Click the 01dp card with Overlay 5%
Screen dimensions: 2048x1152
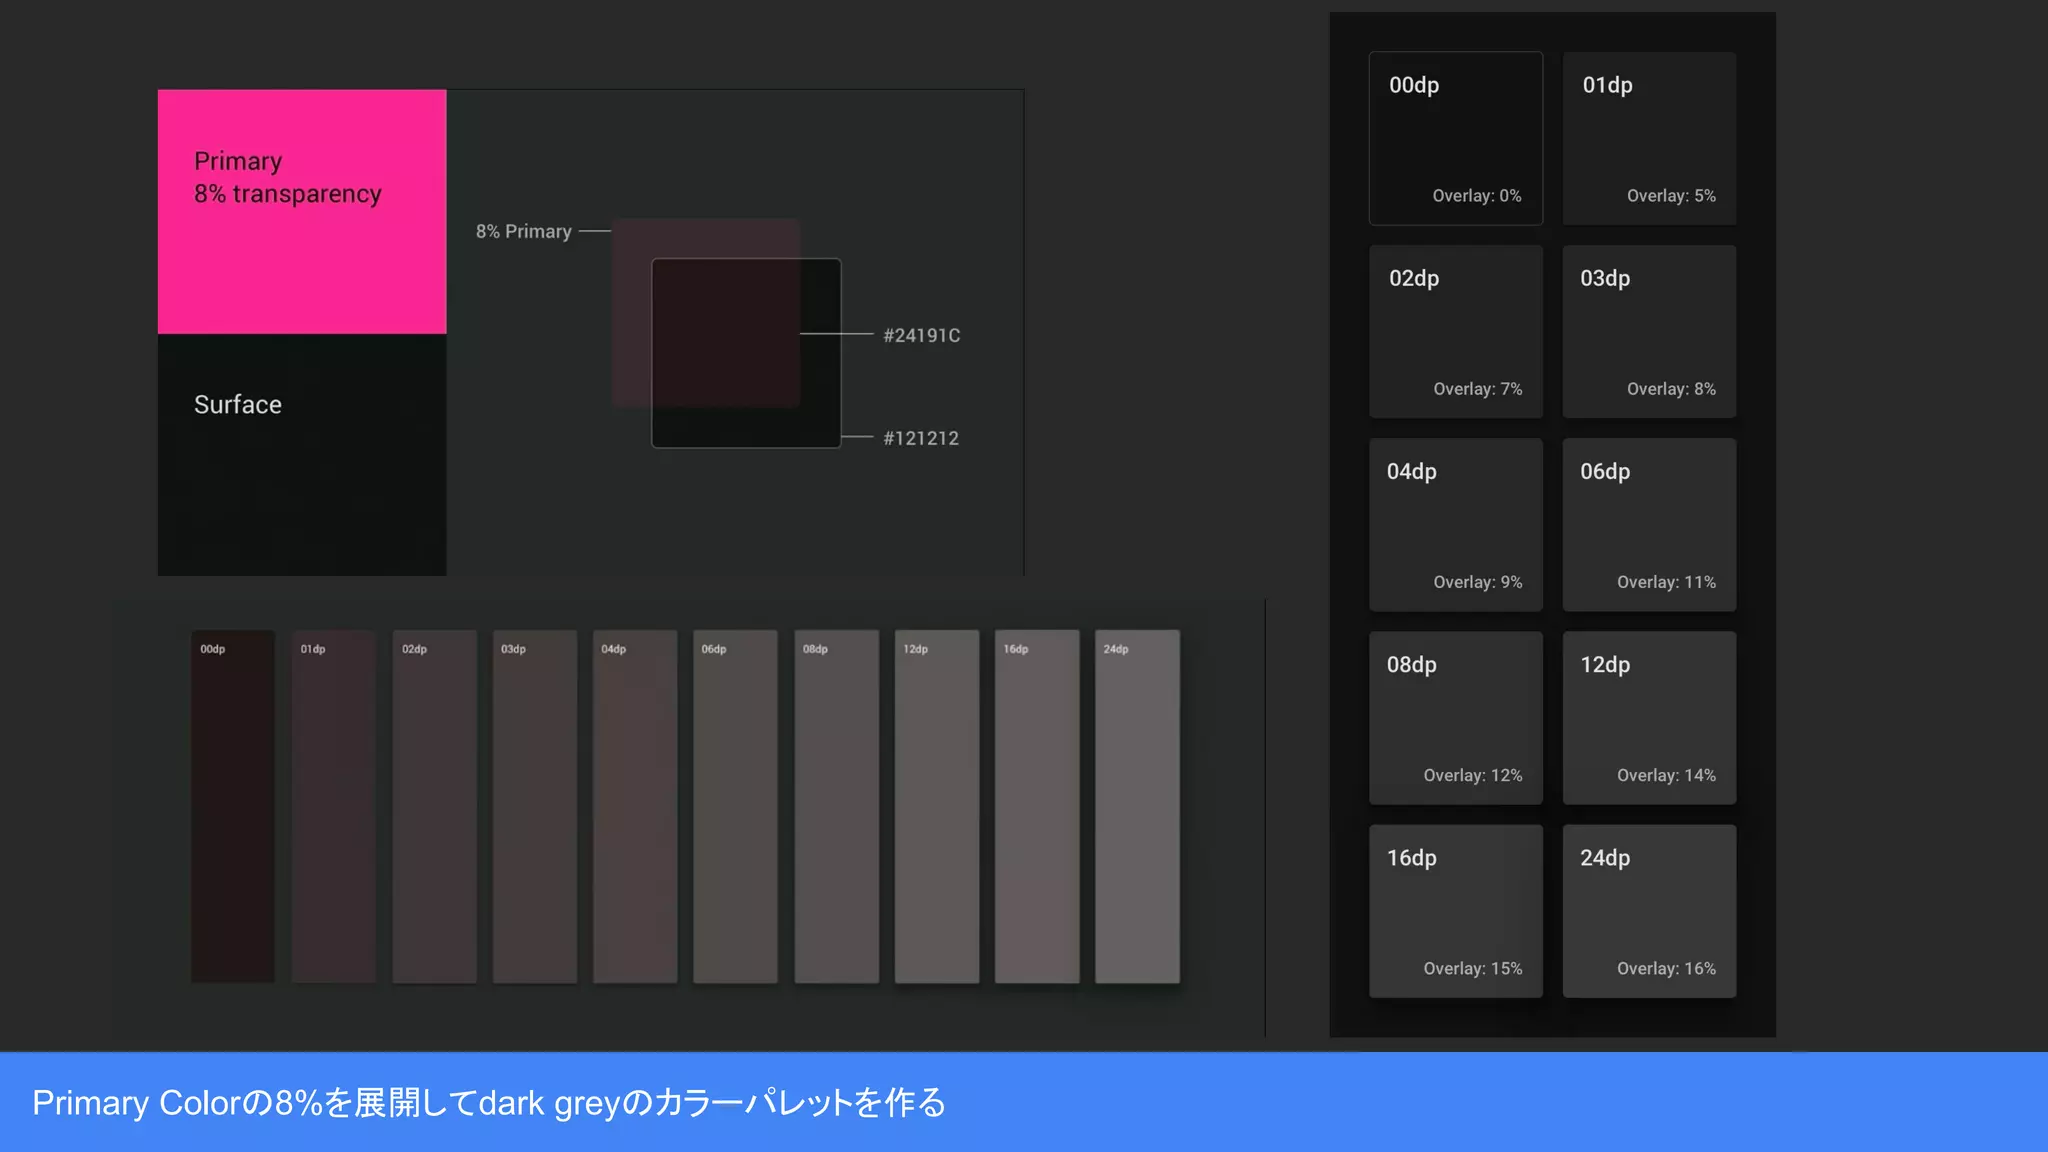click(x=1650, y=138)
